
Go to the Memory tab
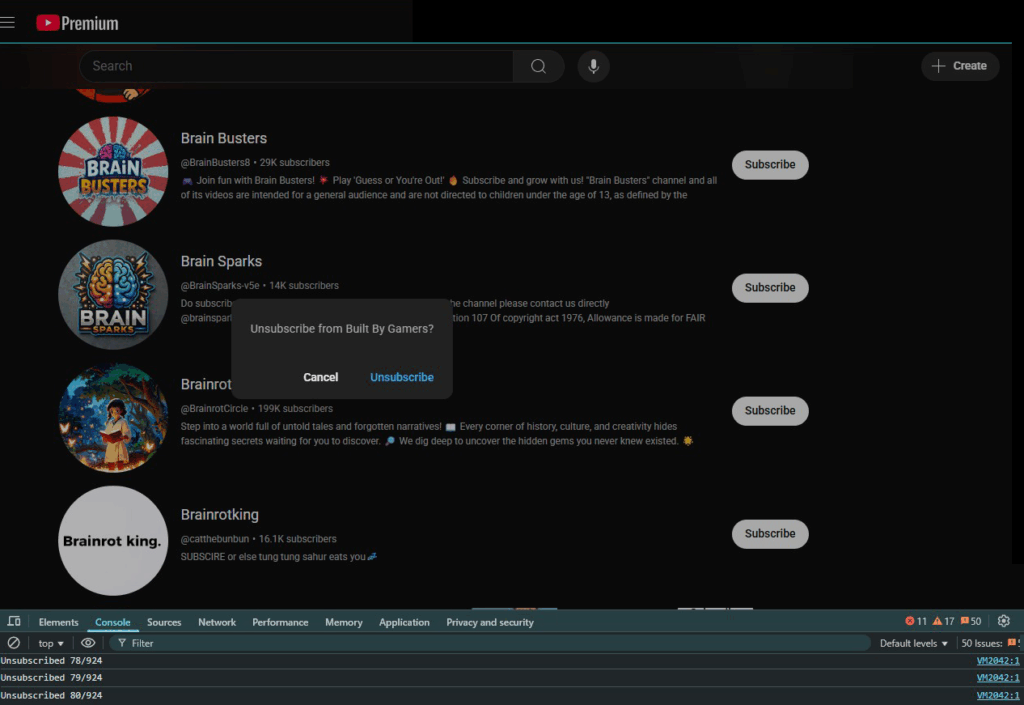344,622
